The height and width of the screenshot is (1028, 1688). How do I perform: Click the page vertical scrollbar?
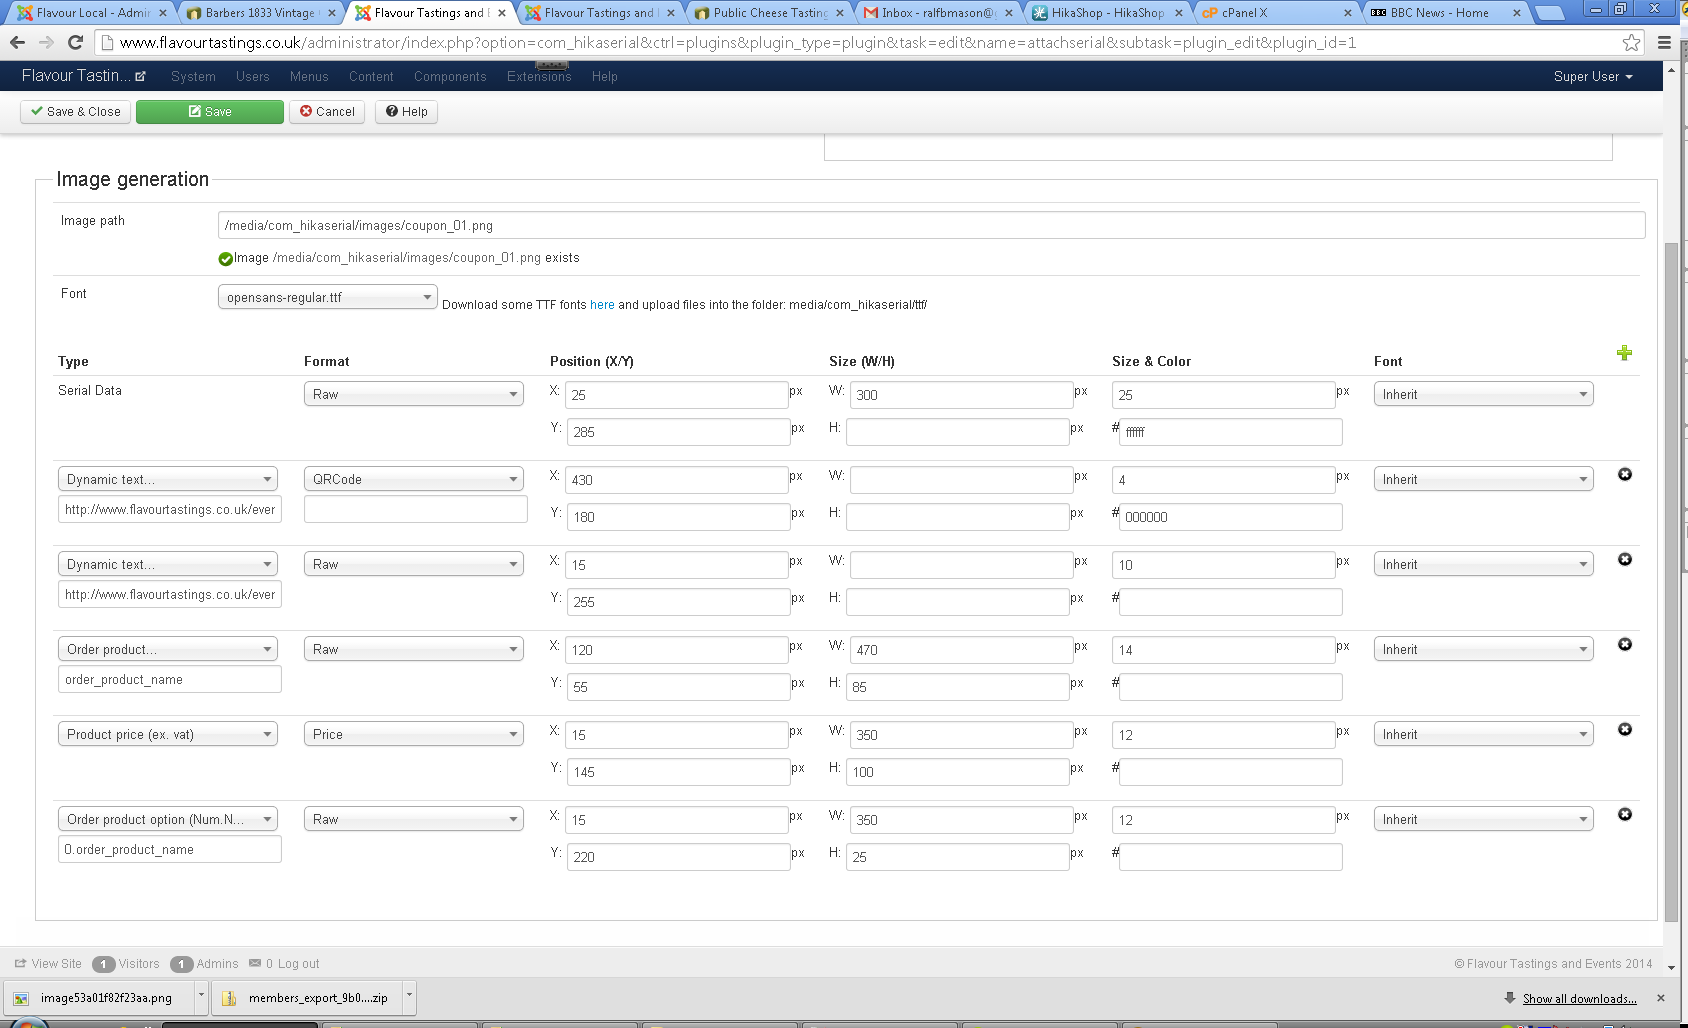(x=1671, y=580)
